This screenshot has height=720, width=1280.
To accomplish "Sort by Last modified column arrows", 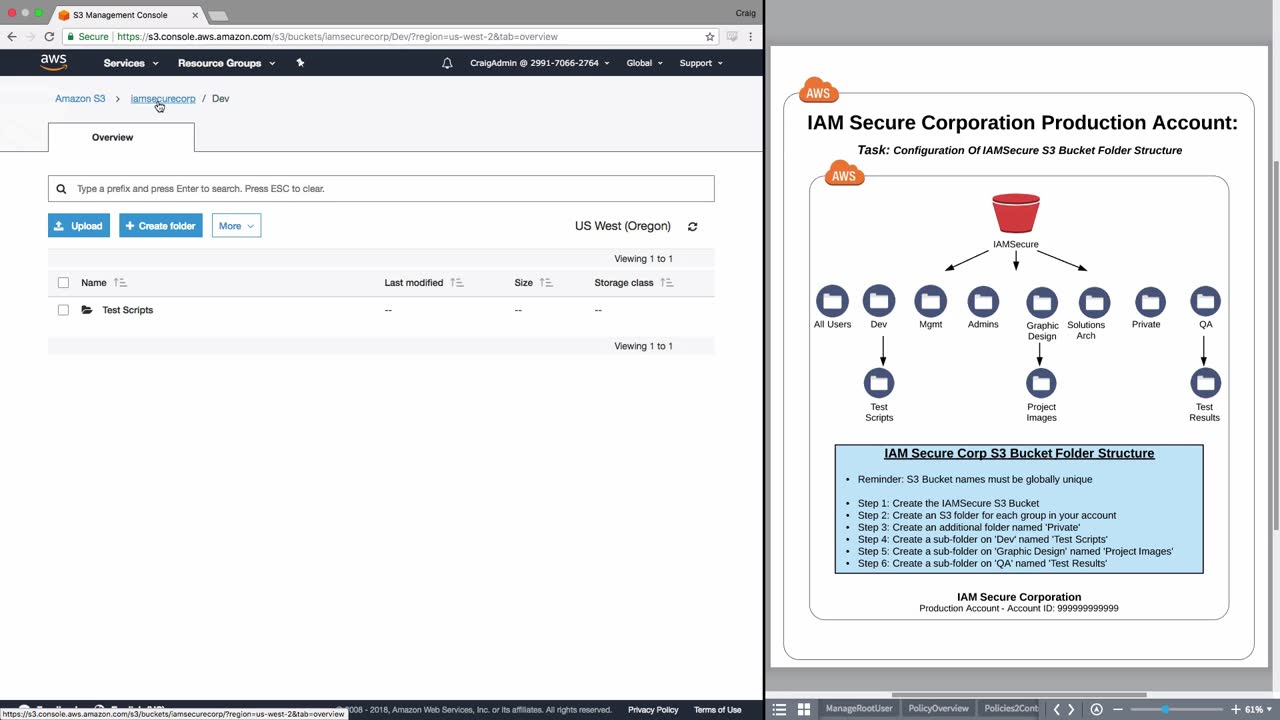I will coord(457,283).
